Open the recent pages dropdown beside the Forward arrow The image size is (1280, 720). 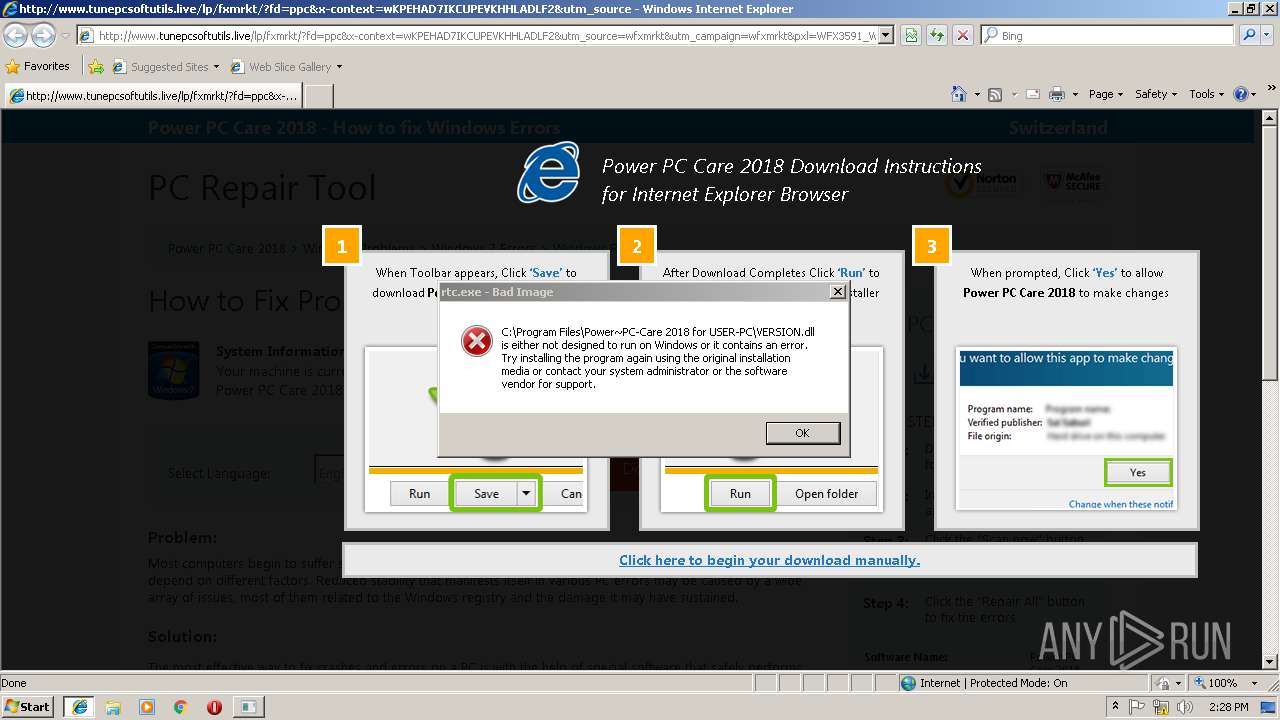[65, 36]
